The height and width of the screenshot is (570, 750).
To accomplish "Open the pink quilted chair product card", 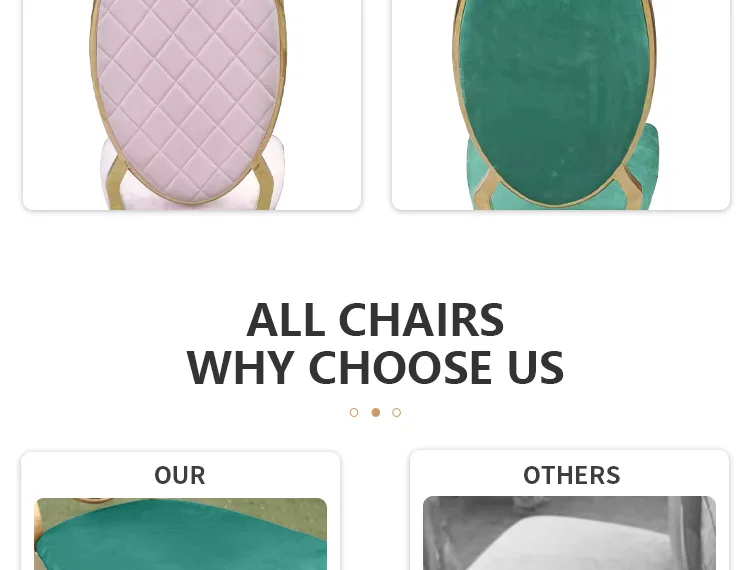I will (x=192, y=105).
